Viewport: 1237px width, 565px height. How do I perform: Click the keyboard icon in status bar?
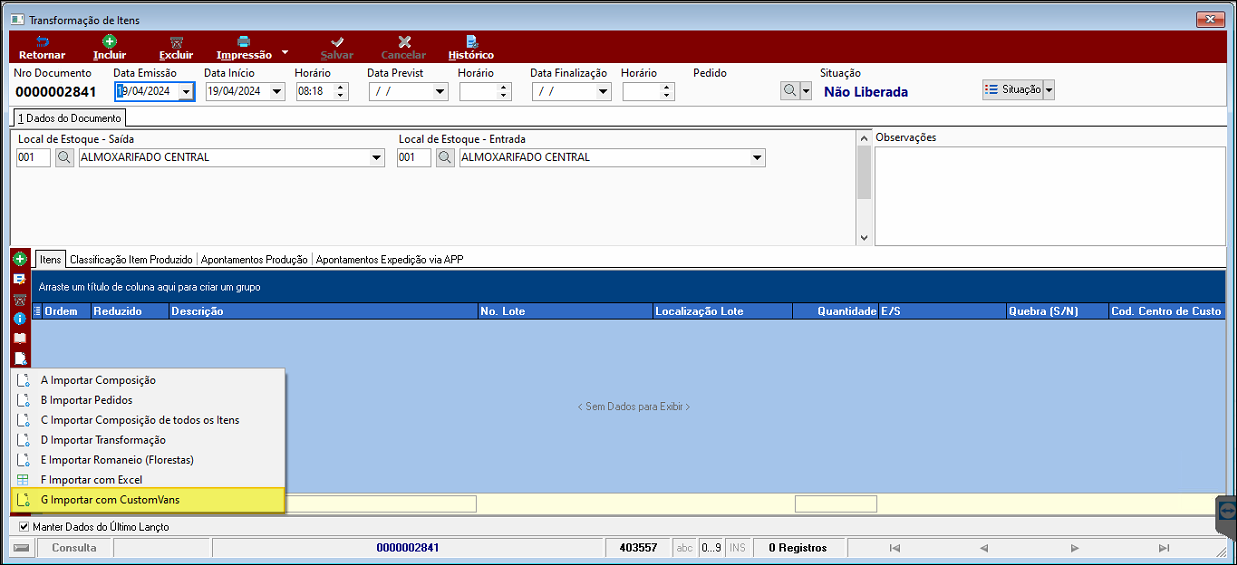point(21,548)
